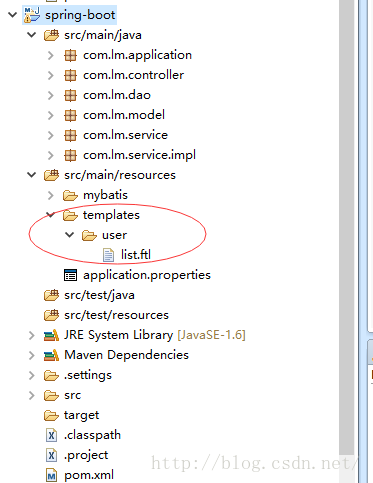Click the mybatis folder icon
The image size is (373, 483).
click(70, 195)
